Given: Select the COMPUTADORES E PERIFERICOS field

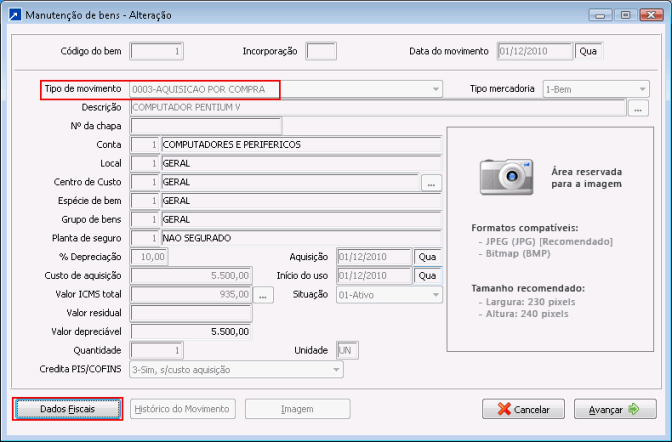Looking at the screenshot, I should [301, 145].
